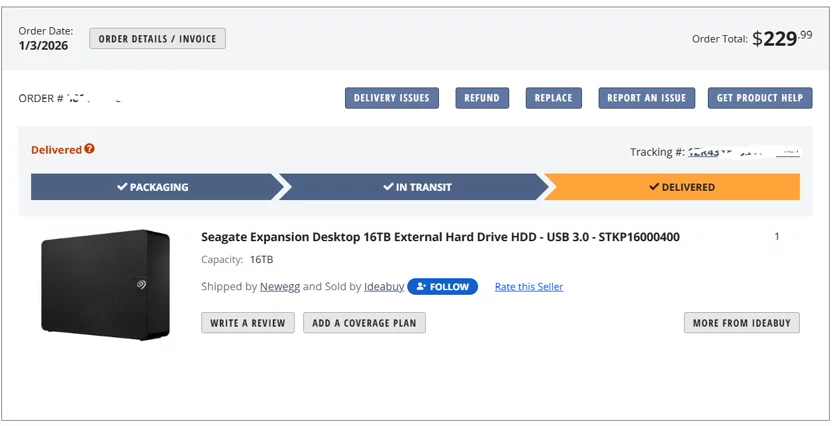The image size is (835, 426).
Task: Select the Replace button
Action: (x=553, y=98)
